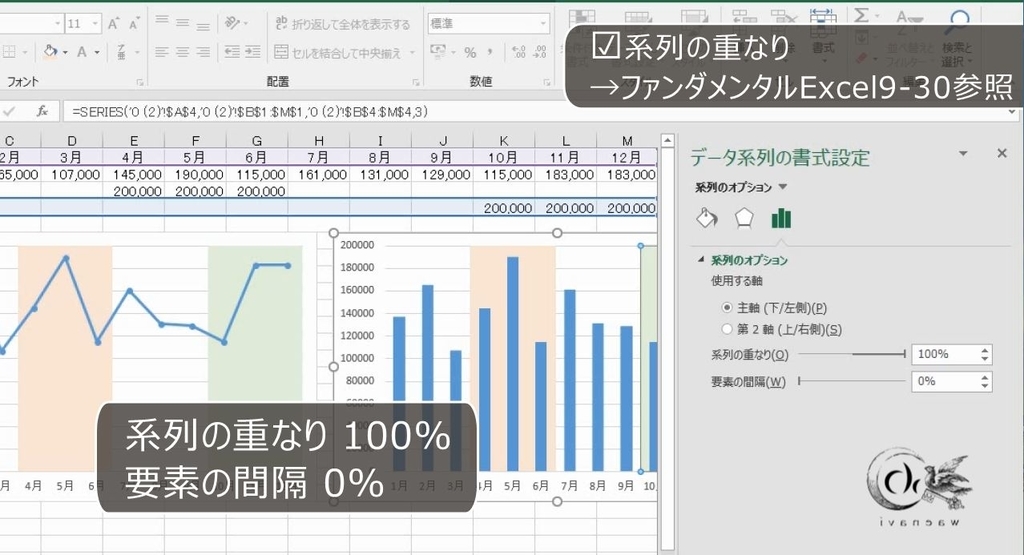Apply comma style number format
Viewport: 1024px width, 555px height.
pos(490,52)
